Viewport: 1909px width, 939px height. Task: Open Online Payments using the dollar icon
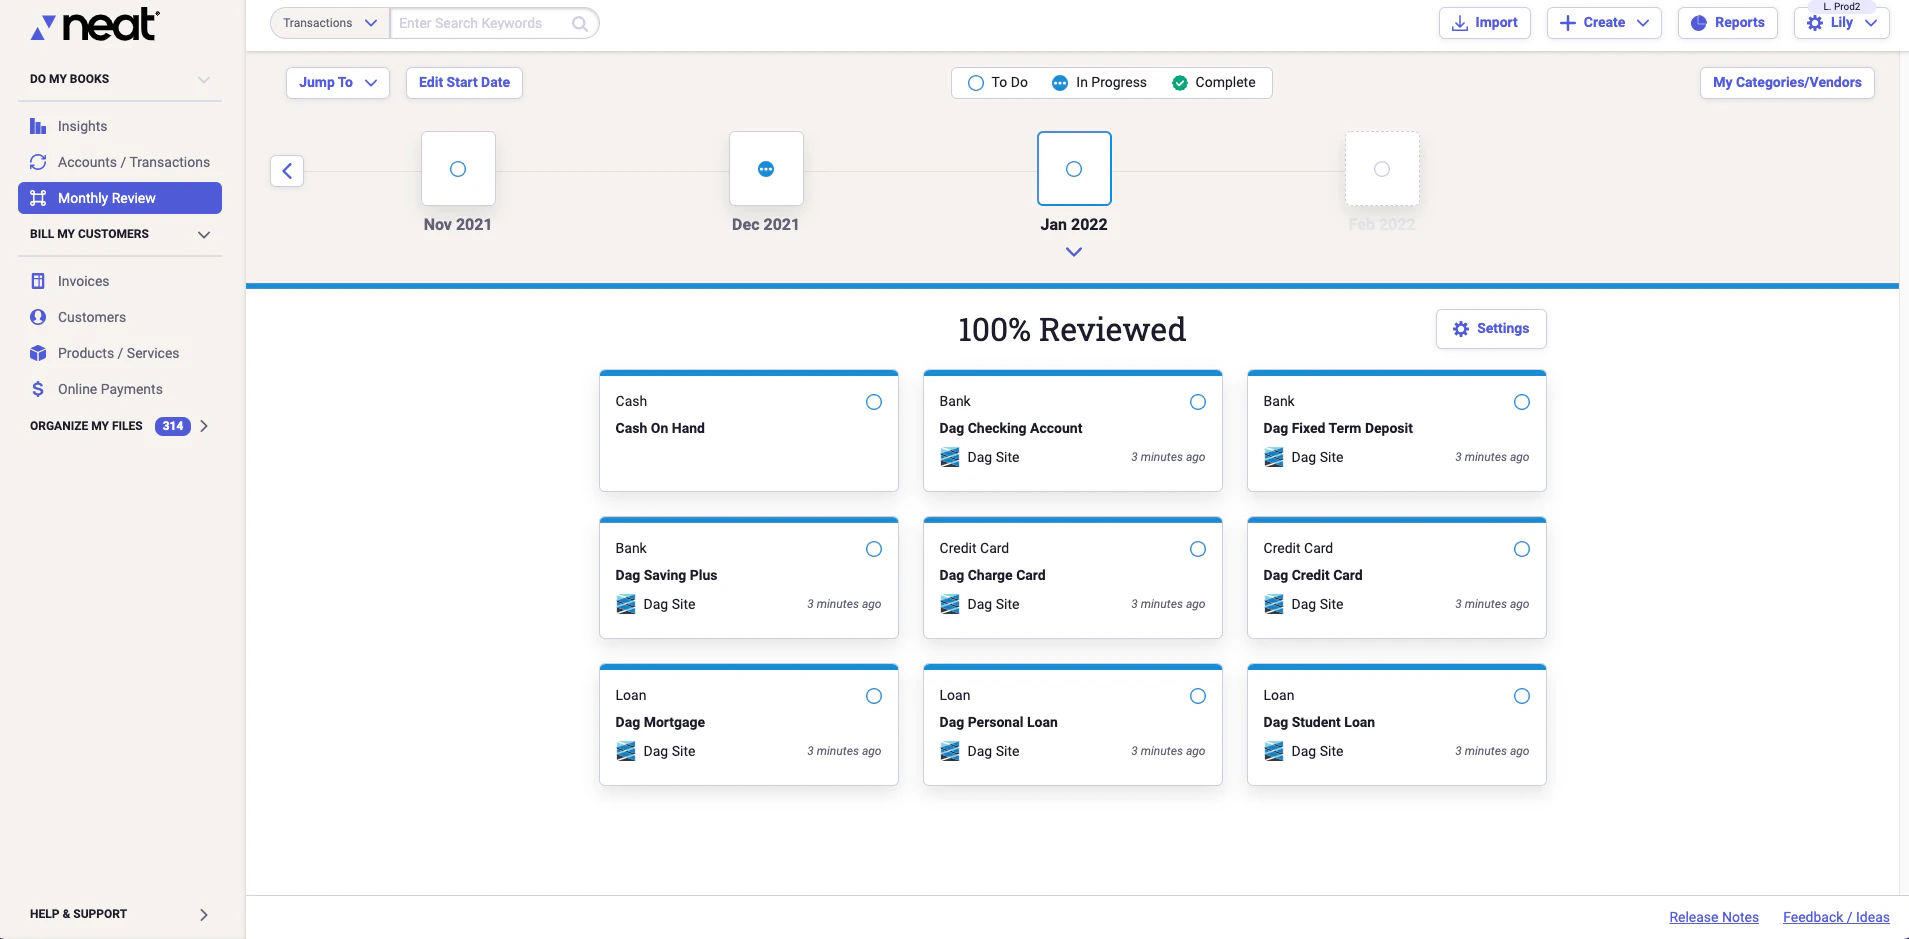point(38,389)
